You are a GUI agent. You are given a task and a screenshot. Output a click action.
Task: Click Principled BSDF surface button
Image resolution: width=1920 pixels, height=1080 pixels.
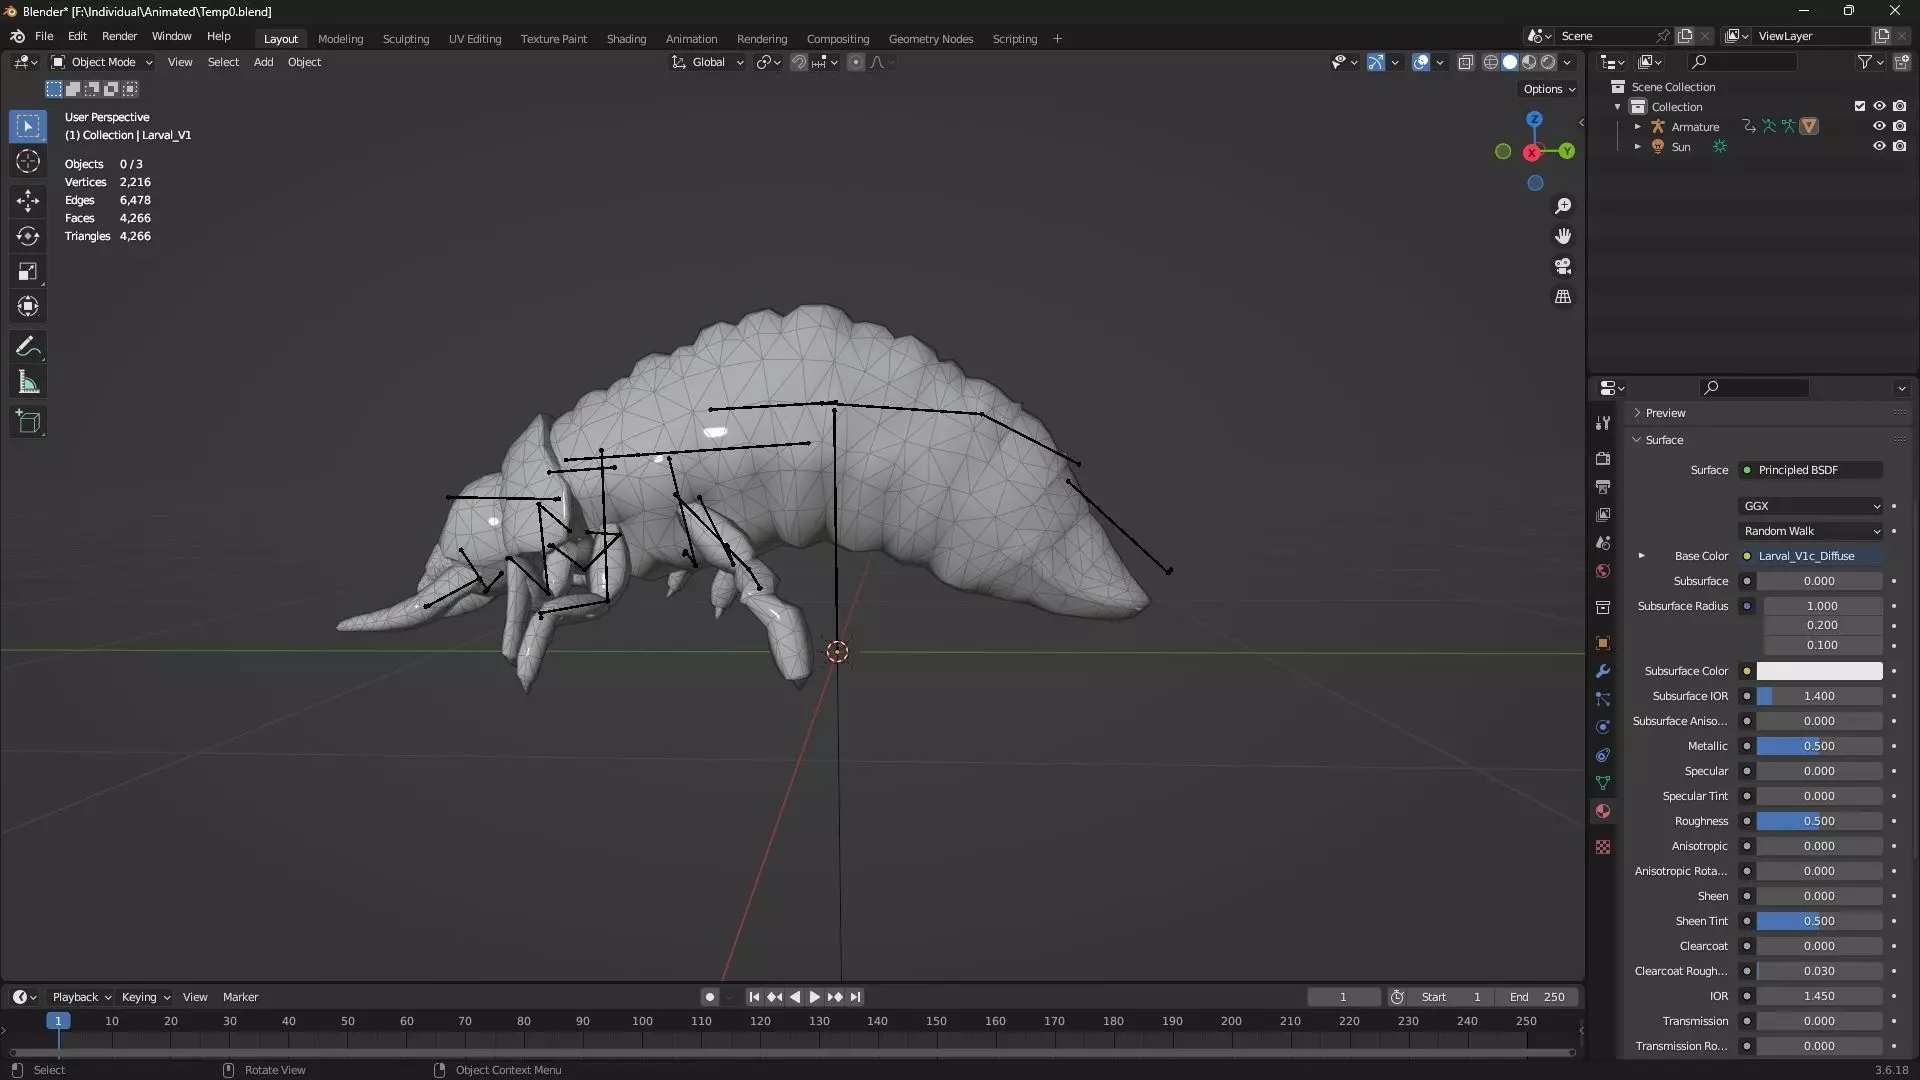1811,470
